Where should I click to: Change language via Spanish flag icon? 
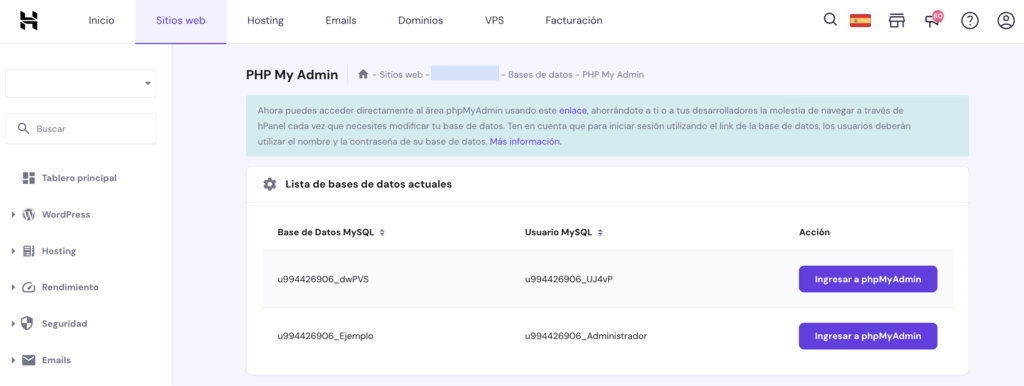click(x=860, y=20)
